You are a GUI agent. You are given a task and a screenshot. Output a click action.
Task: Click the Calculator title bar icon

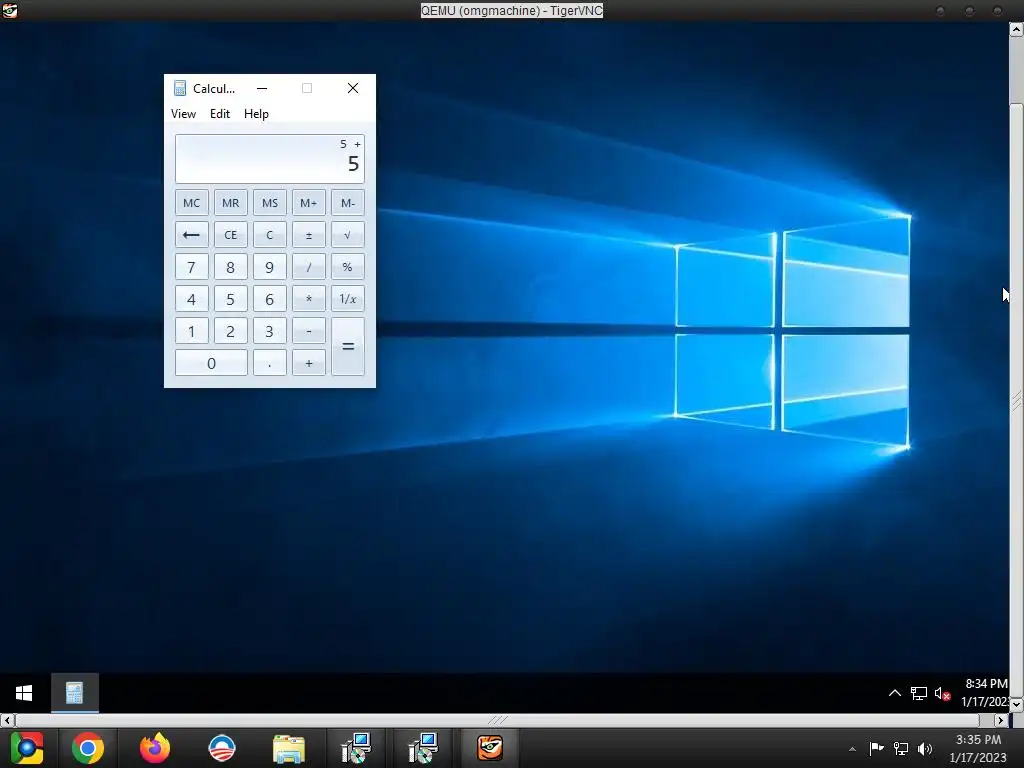180,88
